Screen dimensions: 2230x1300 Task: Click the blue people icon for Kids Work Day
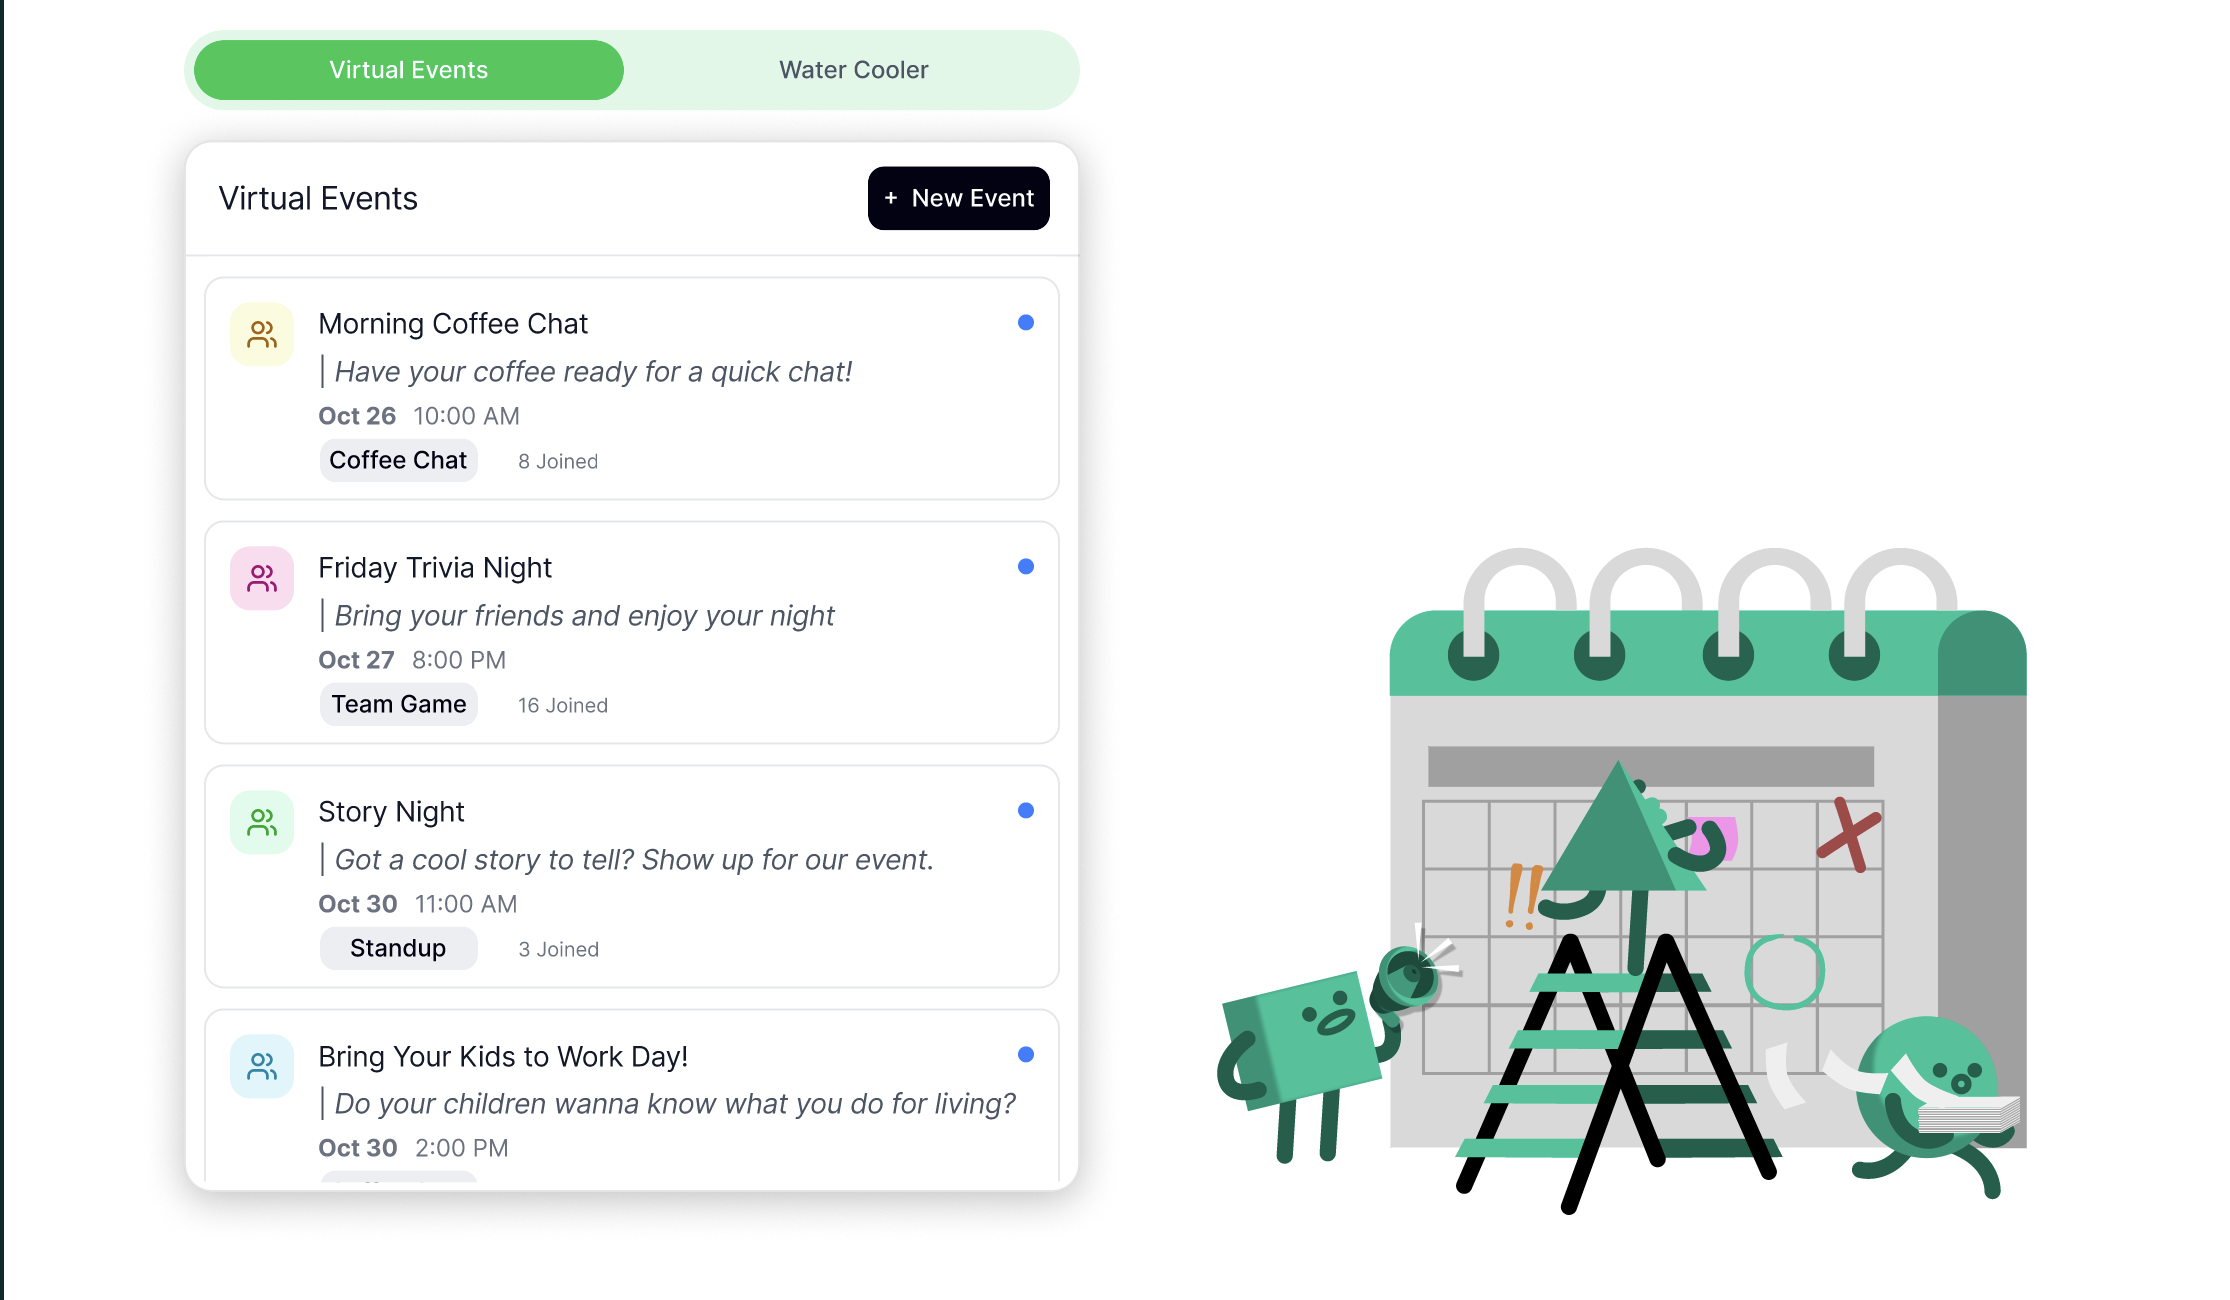pyautogui.click(x=262, y=1066)
